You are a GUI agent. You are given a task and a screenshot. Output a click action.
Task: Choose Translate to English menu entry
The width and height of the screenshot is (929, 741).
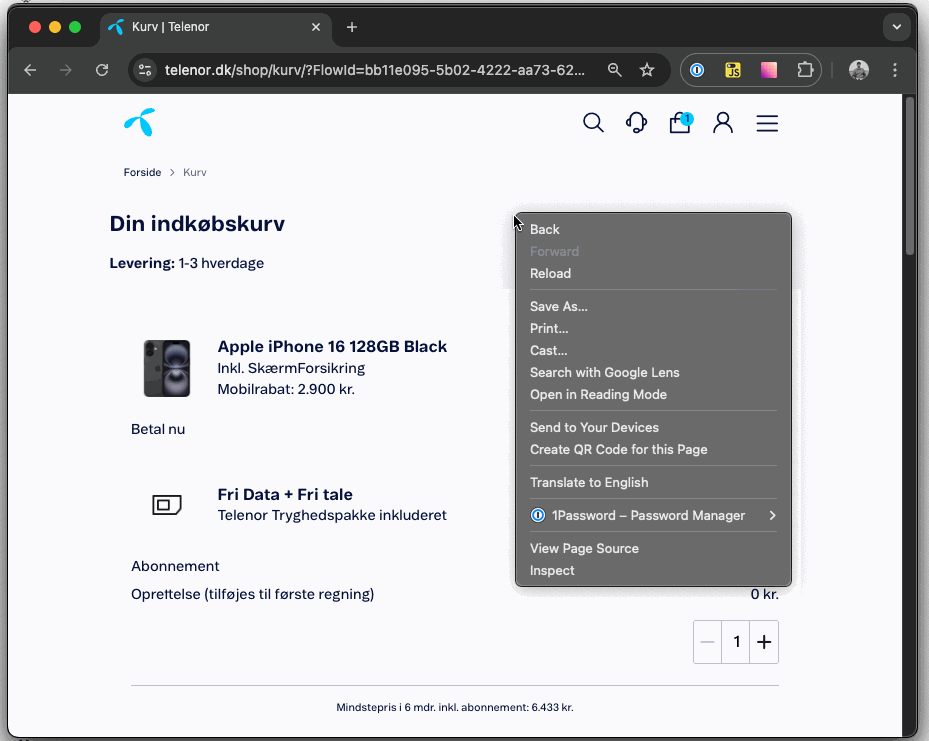click(x=589, y=483)
